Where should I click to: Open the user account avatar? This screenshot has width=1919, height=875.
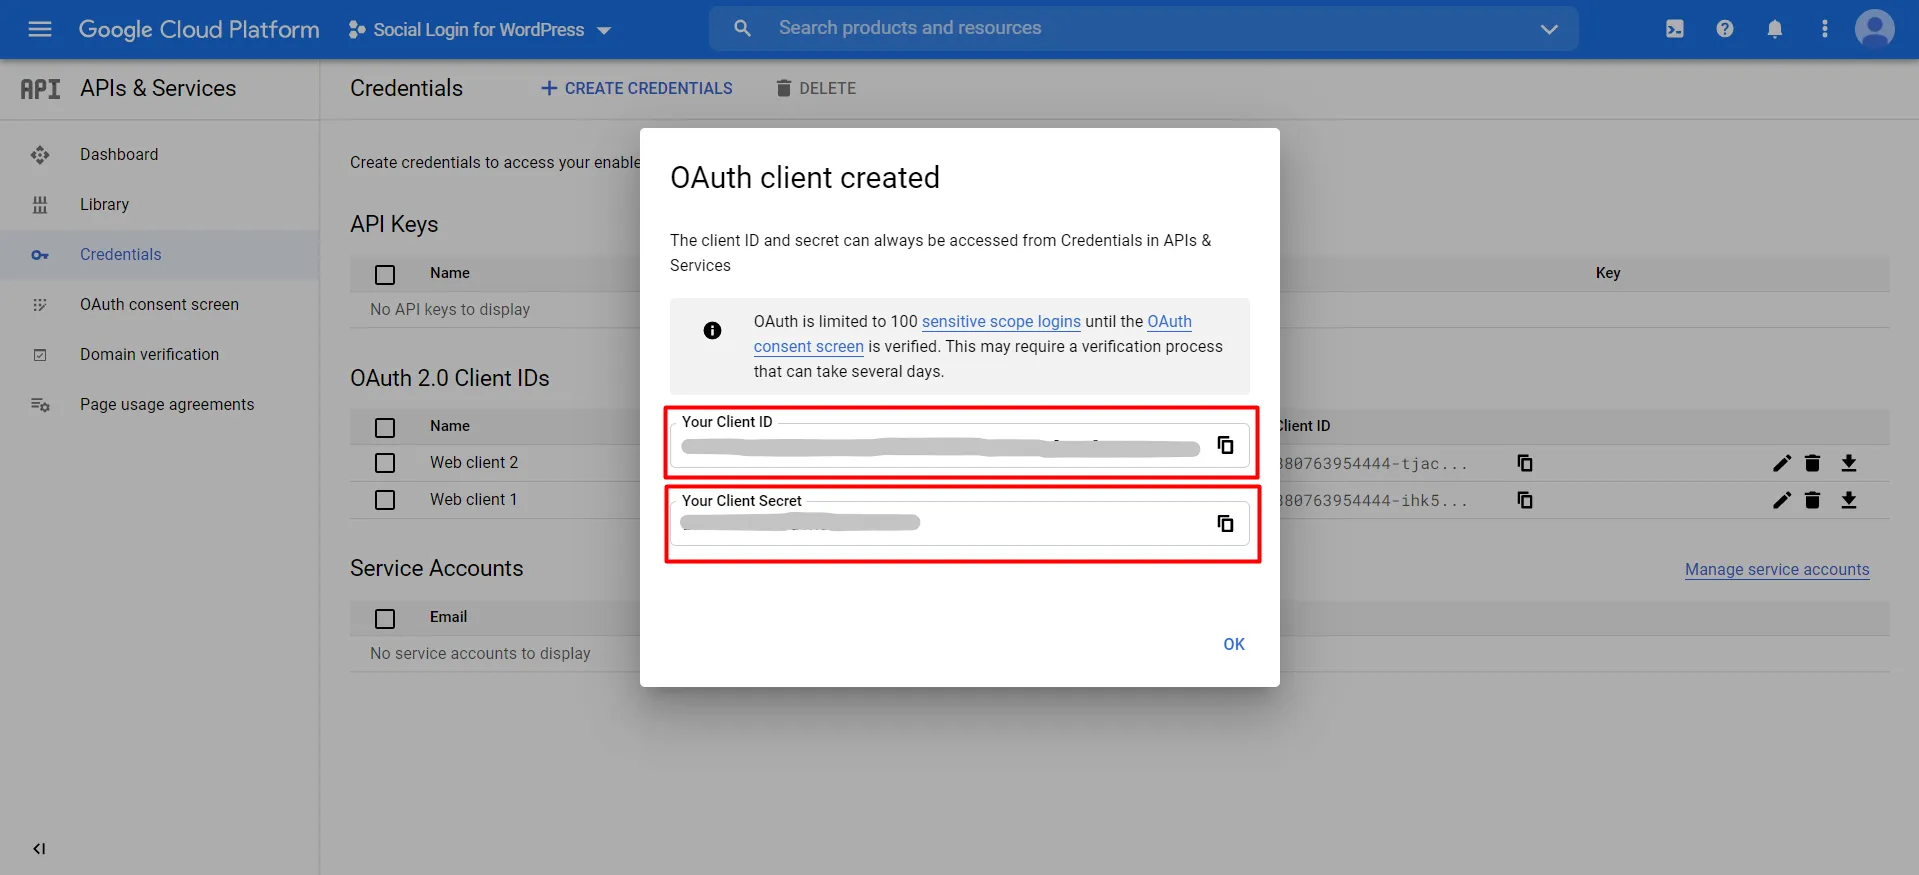[1875, 29]
